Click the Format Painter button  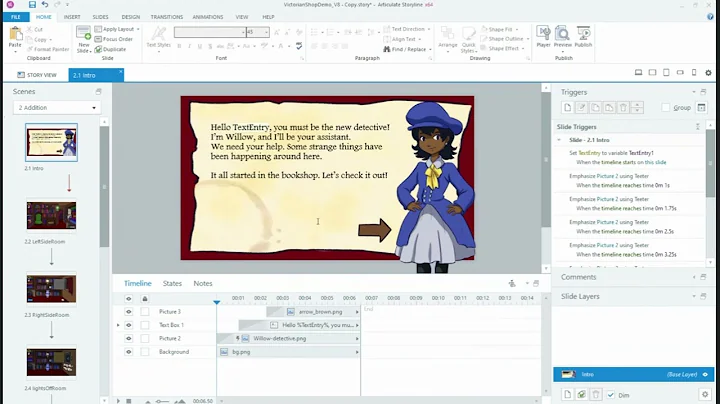pyautogui.click(x=48, y=49)
